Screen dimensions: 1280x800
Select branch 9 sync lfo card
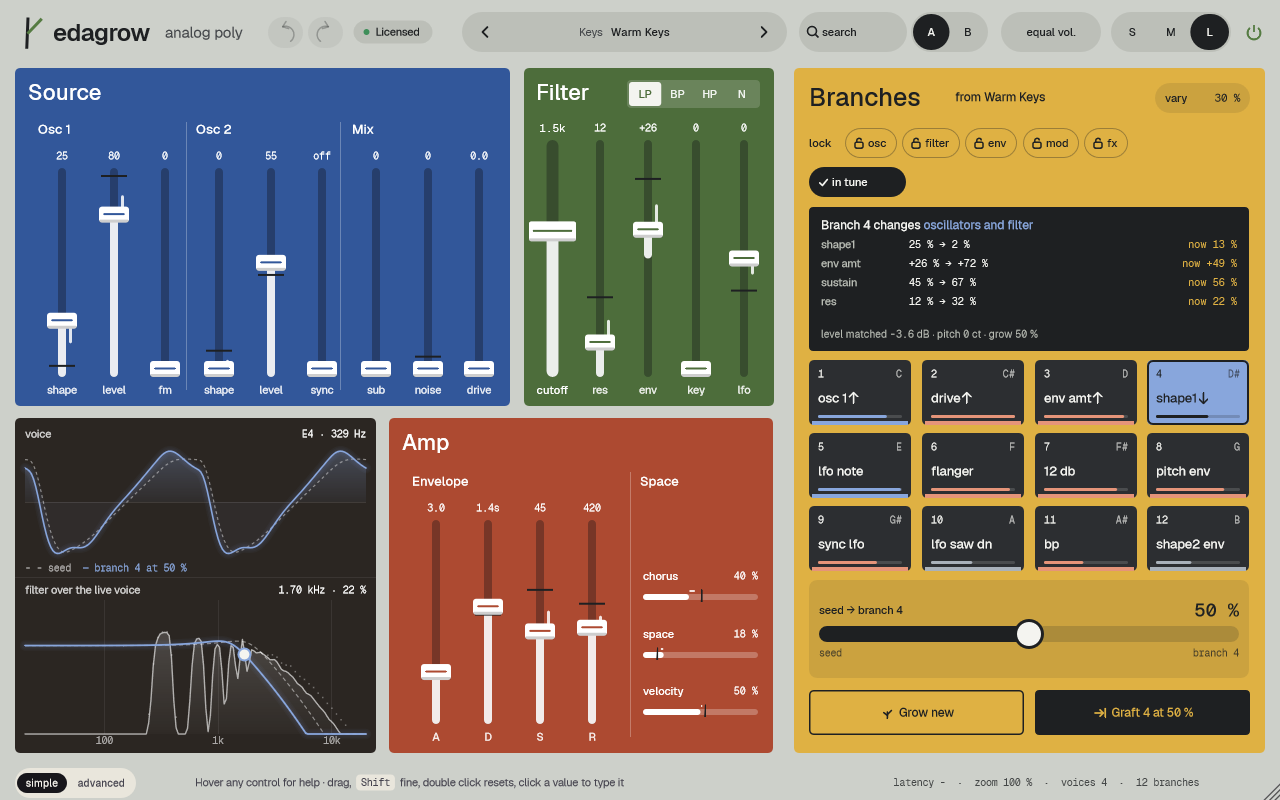[860, 538]
